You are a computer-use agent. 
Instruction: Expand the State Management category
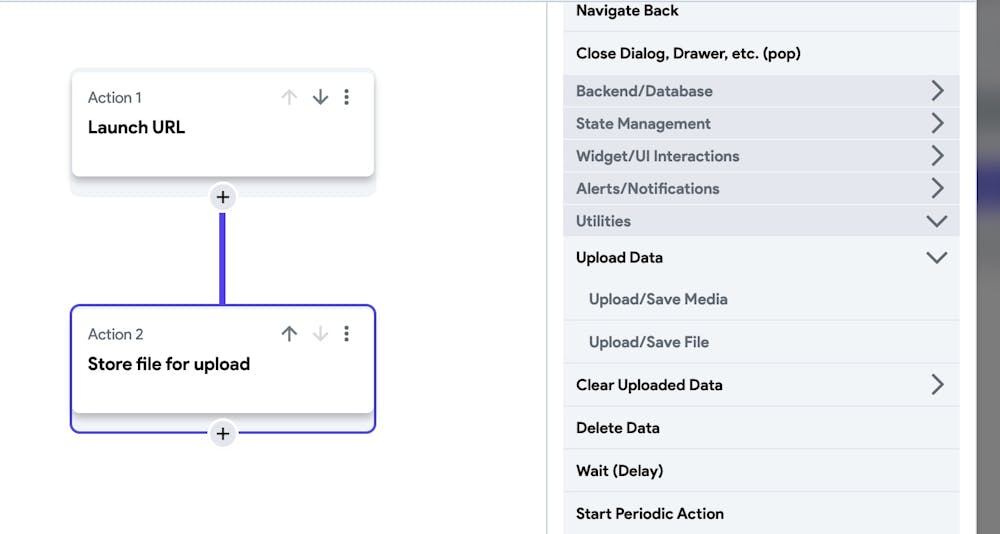(936, 124)
